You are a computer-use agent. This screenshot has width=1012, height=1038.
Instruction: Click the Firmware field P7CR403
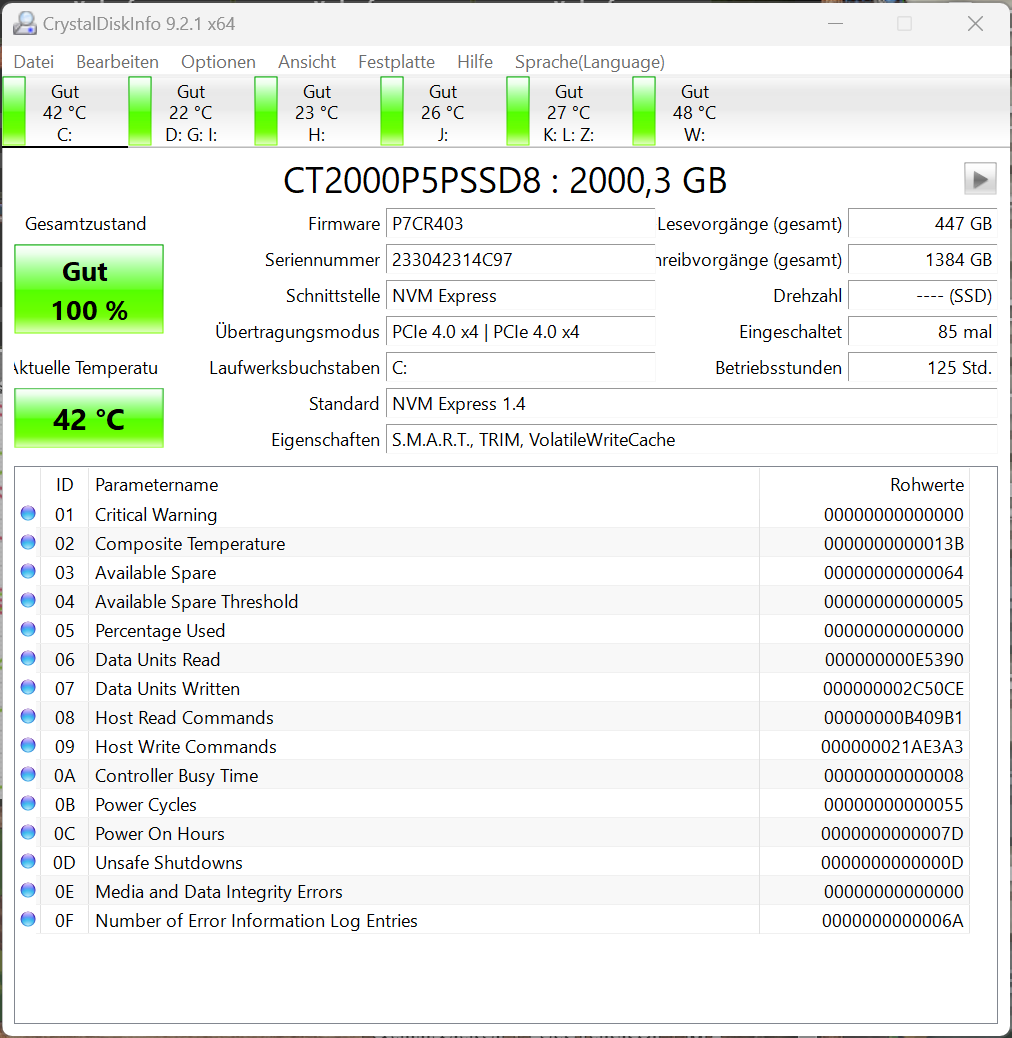pos(520,224)
